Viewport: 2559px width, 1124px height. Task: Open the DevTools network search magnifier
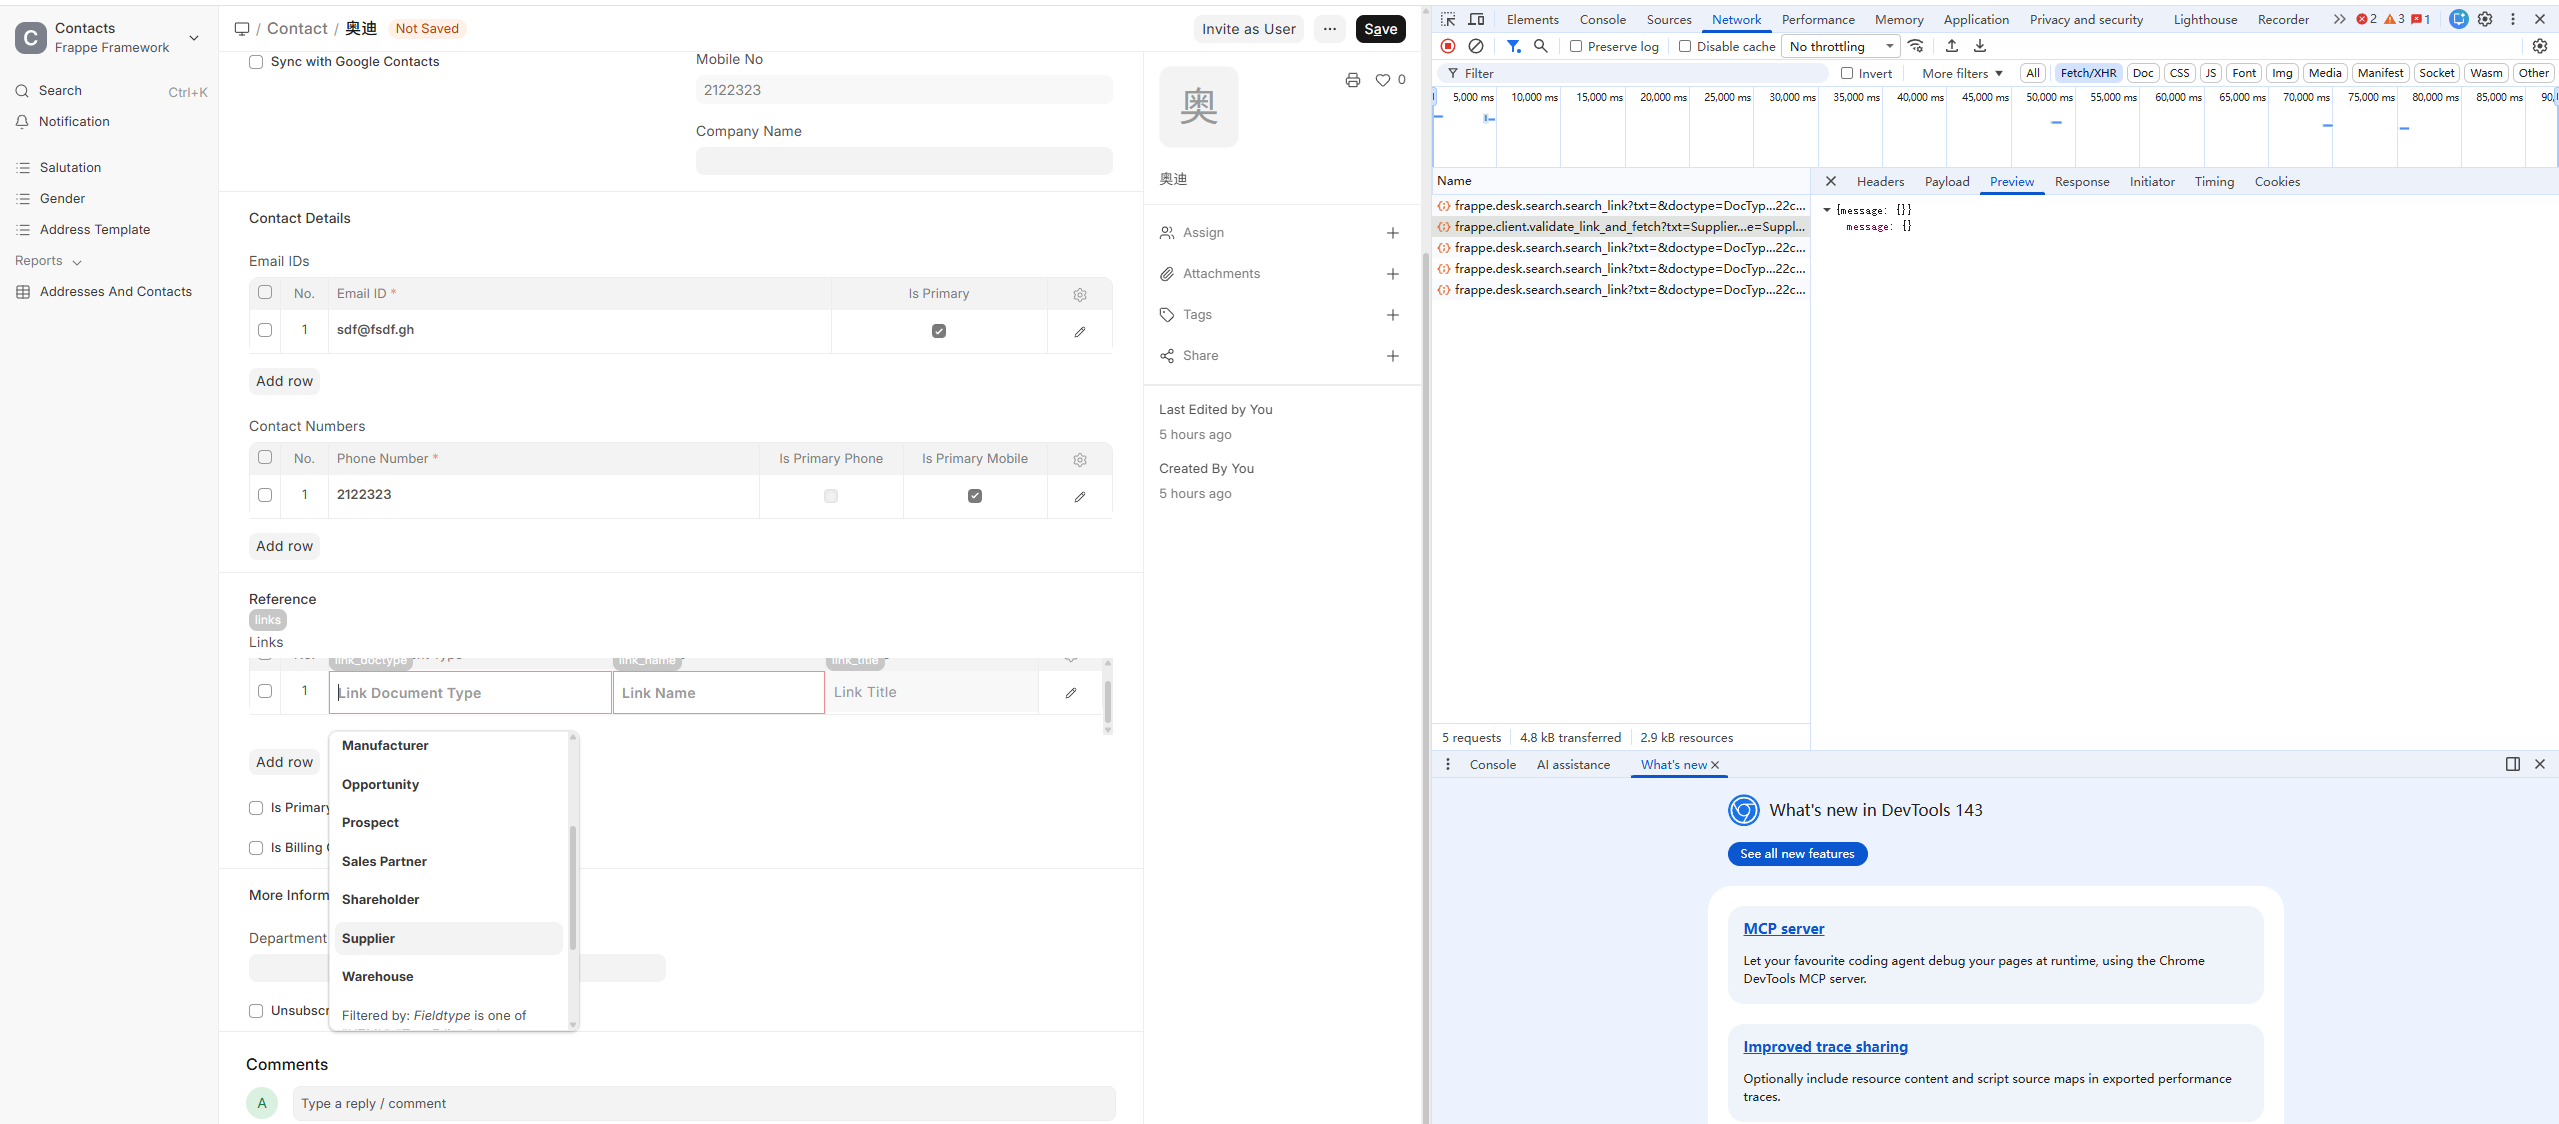point(1540,46)
